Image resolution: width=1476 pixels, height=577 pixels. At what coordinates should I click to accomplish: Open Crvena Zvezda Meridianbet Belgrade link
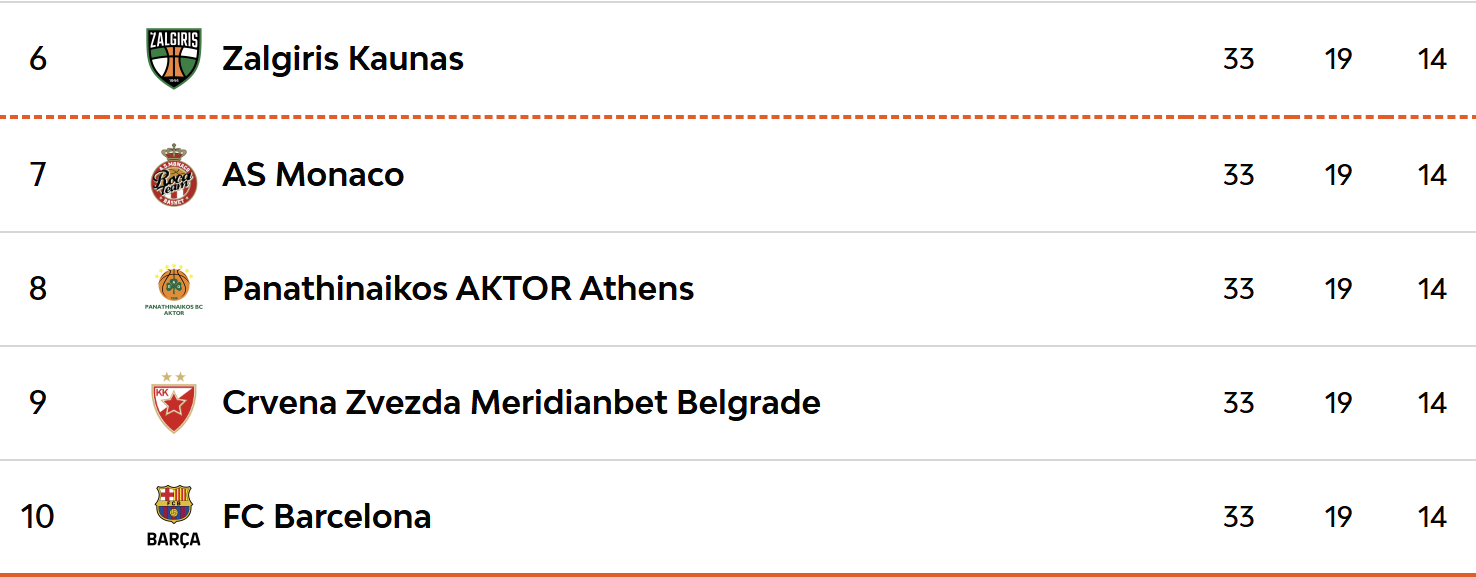click(x=521, y=403)
